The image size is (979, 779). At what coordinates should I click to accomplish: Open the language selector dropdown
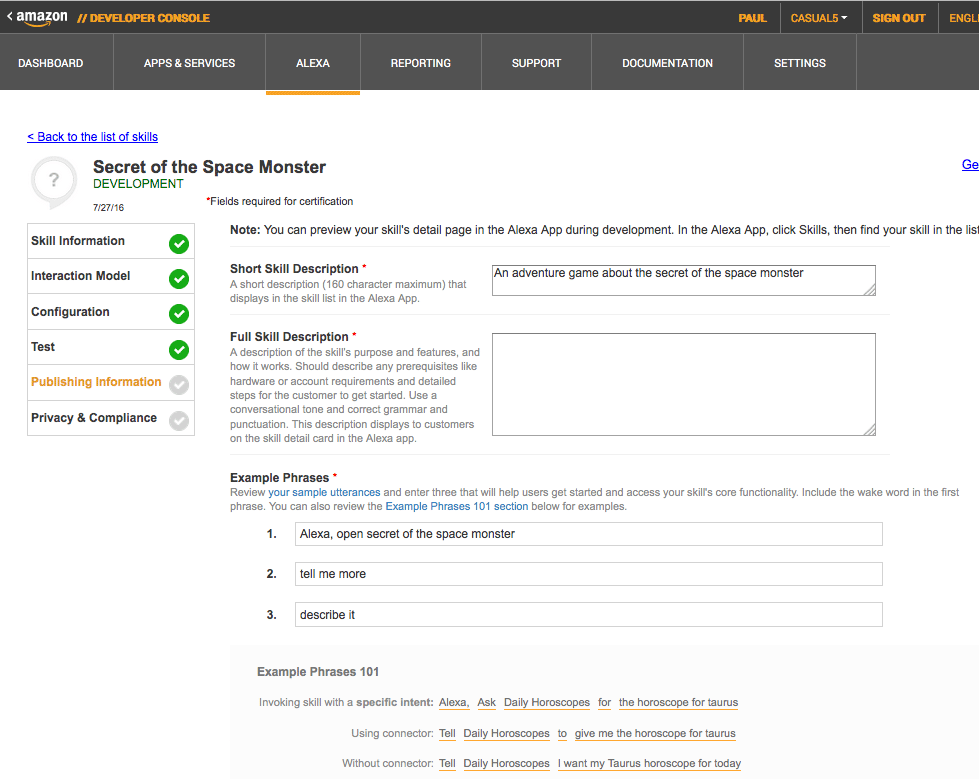pos(963,18)
